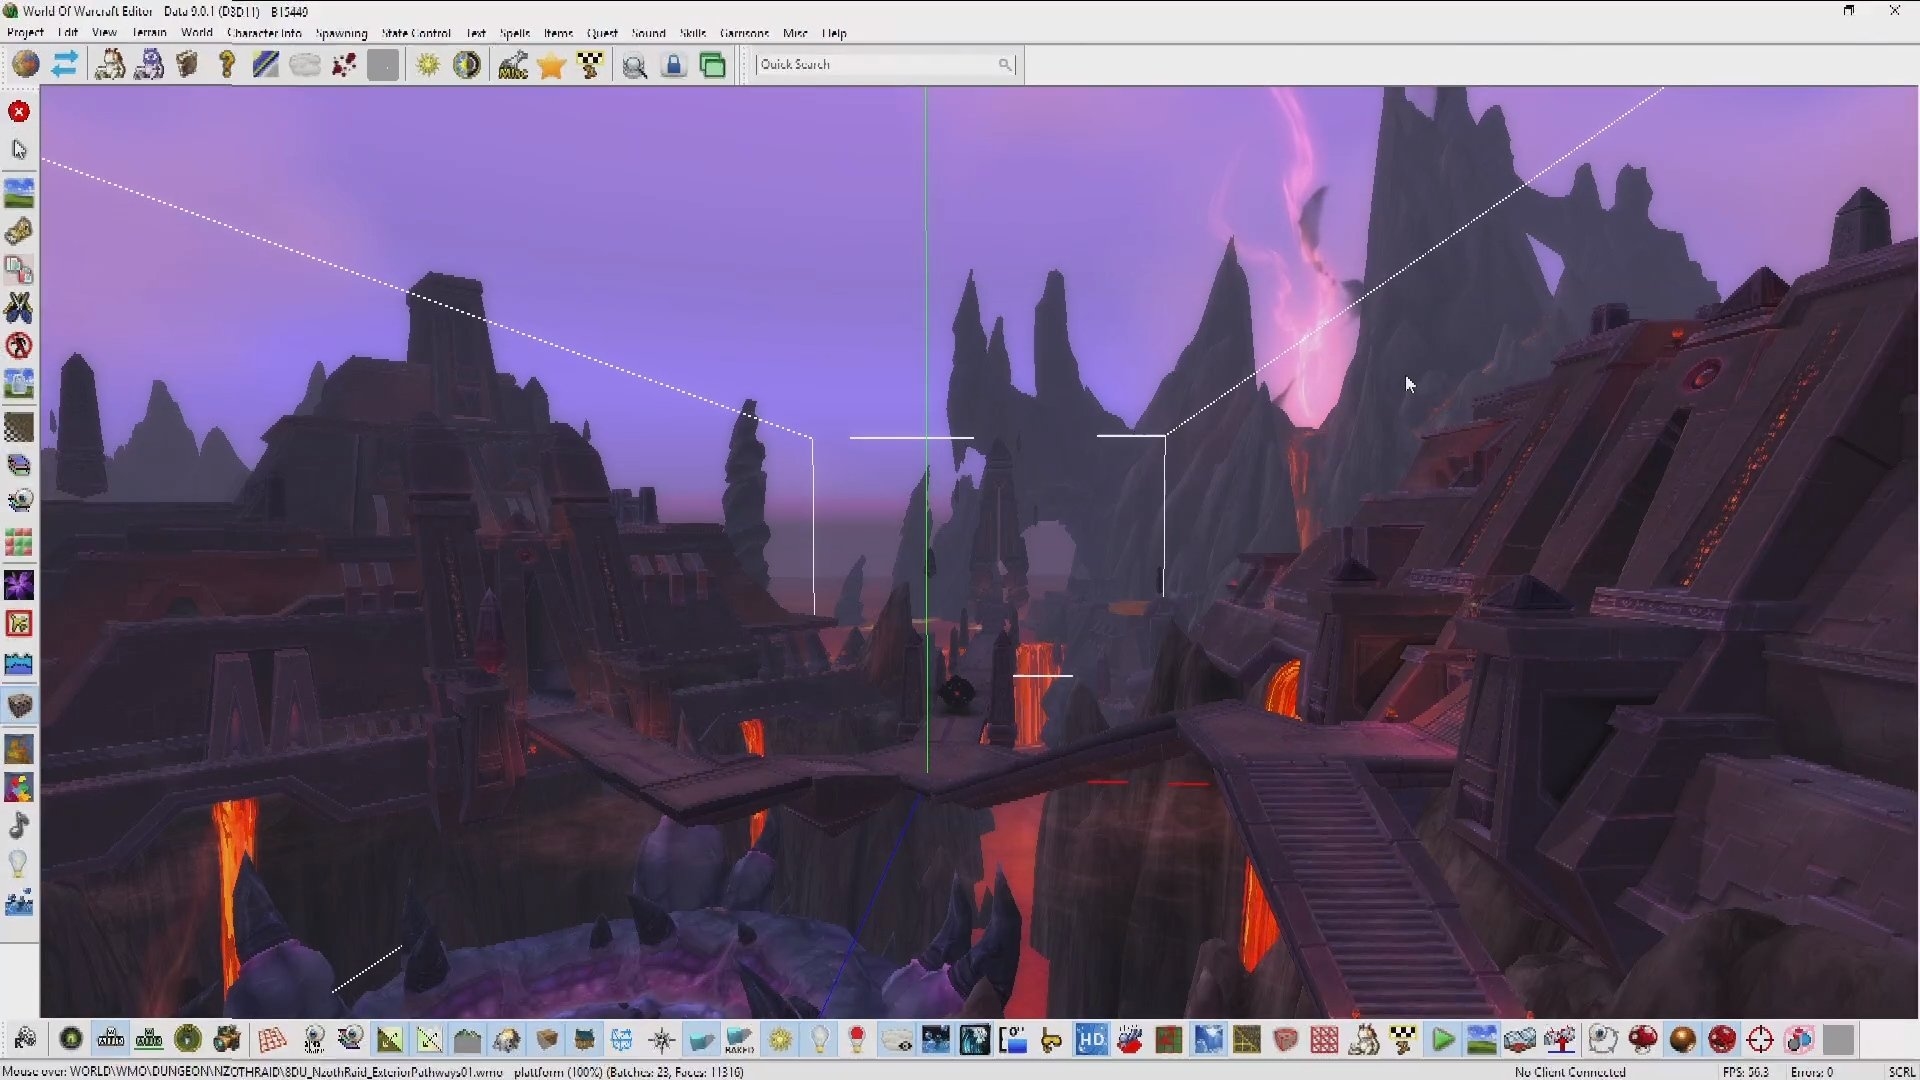Open the Project menu
The image size is (1920, 1080).
(x=25, y=33)
